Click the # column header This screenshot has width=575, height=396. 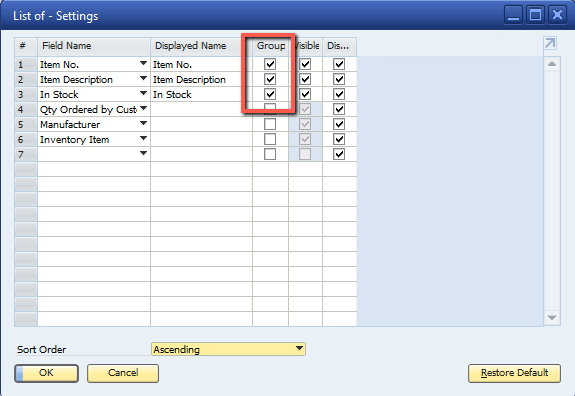[26, 46]
